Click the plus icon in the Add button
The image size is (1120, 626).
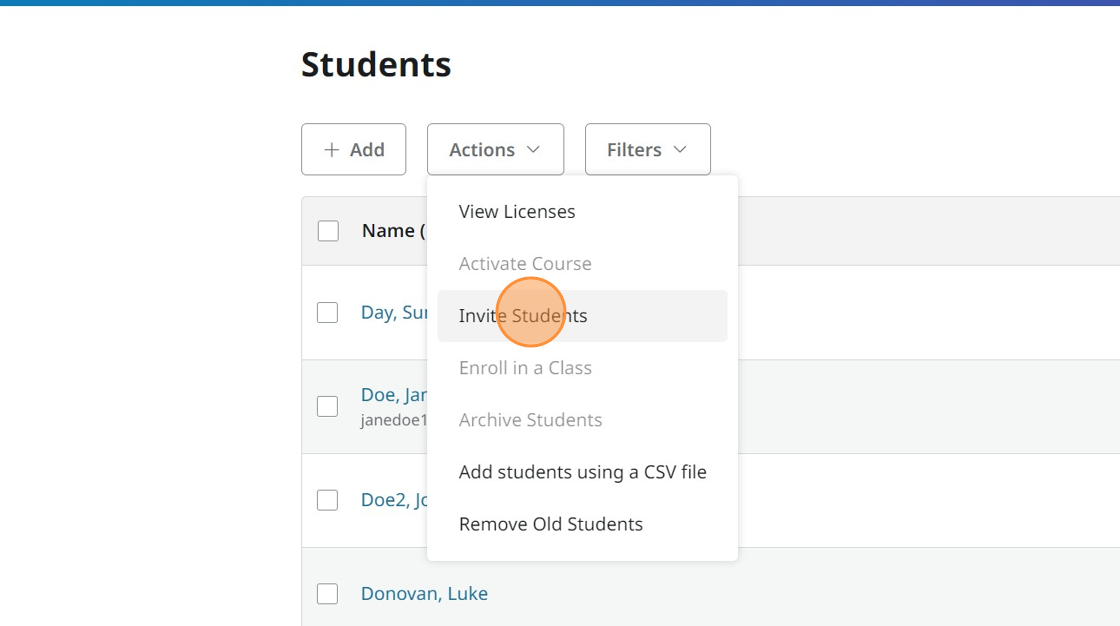[330, 148]
